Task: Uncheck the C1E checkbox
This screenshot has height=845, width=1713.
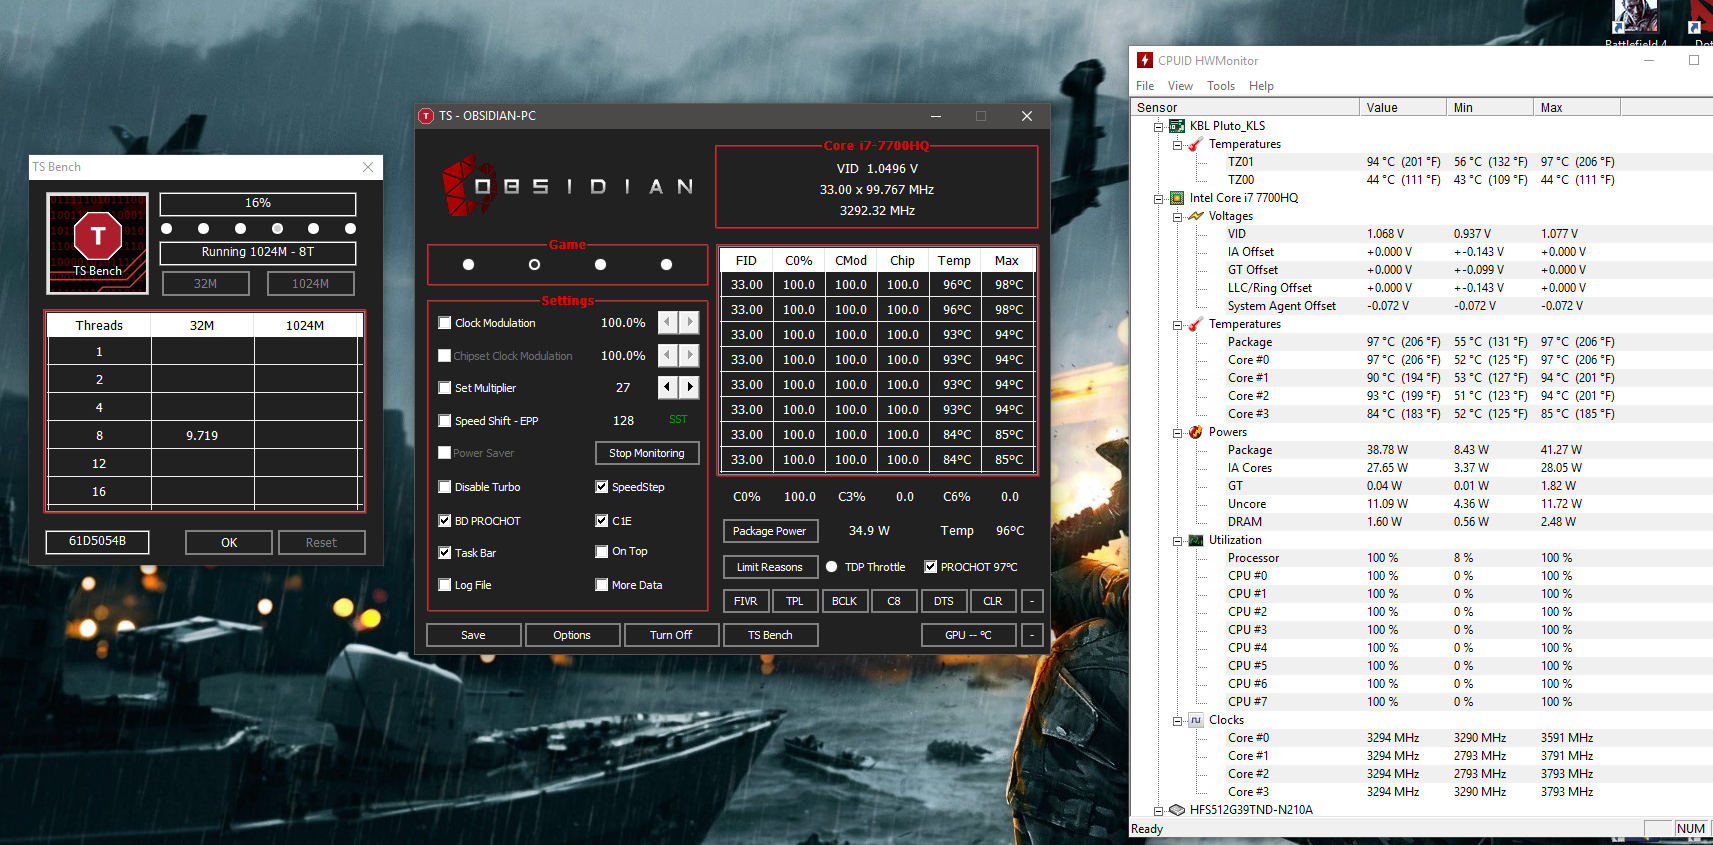Action: (602, 521)
